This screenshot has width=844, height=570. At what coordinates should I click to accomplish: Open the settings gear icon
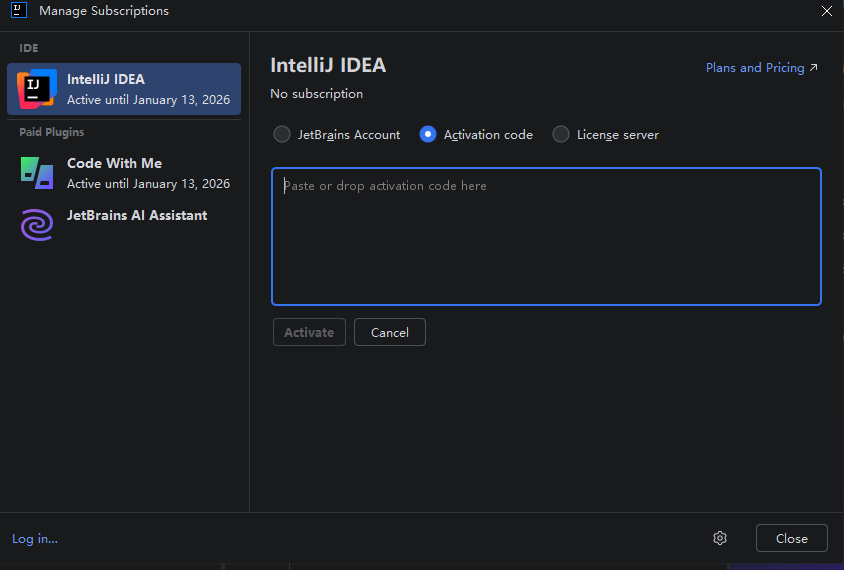pos(720,538)
